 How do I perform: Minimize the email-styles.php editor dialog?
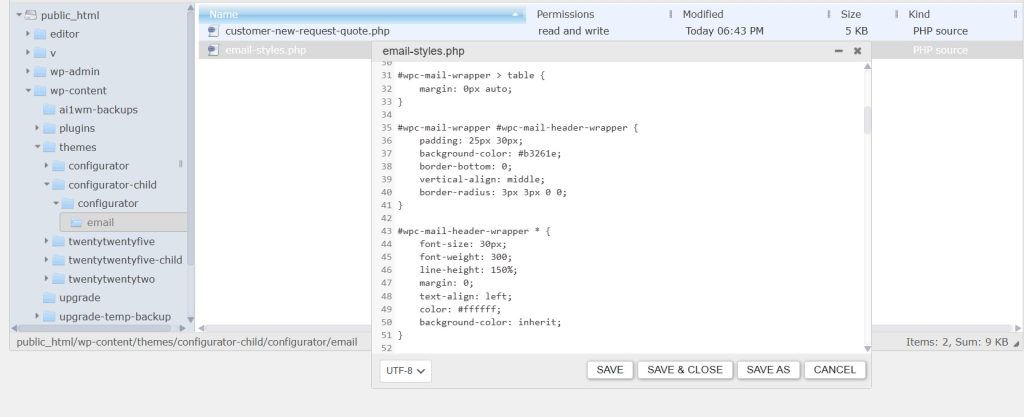pos(839,51)
